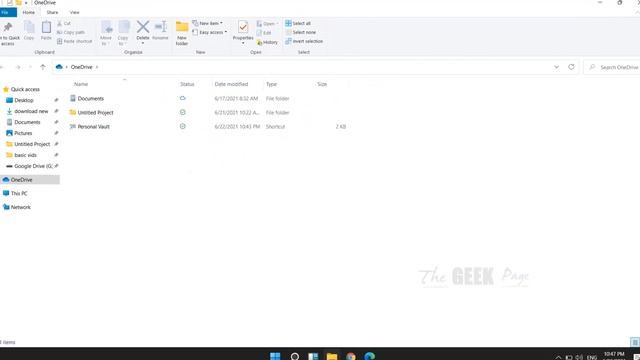Open the Windows Start menu
Image resolution: width=640 pixels, height=360 pixels.
coord(275,356)
